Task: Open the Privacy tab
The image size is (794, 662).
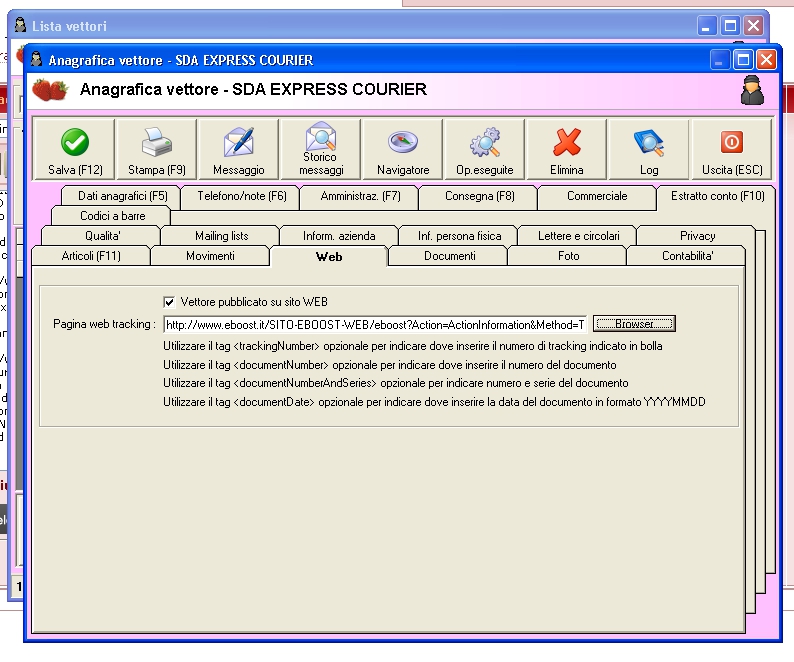Action: pos(697,236)
